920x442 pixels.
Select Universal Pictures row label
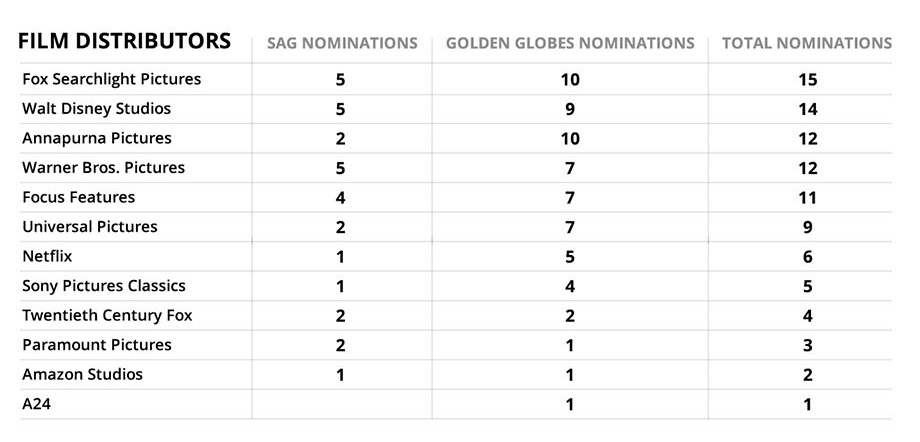(89, 227)
